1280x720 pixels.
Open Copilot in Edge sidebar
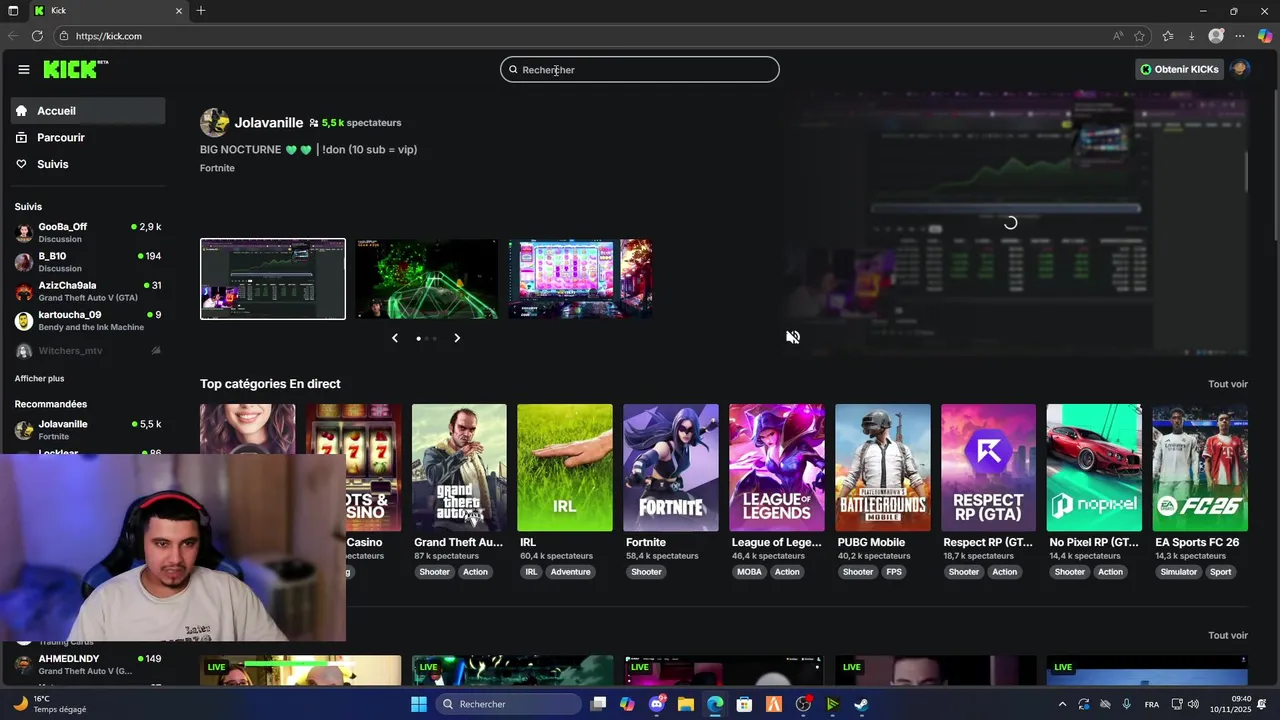(1265, 36)
